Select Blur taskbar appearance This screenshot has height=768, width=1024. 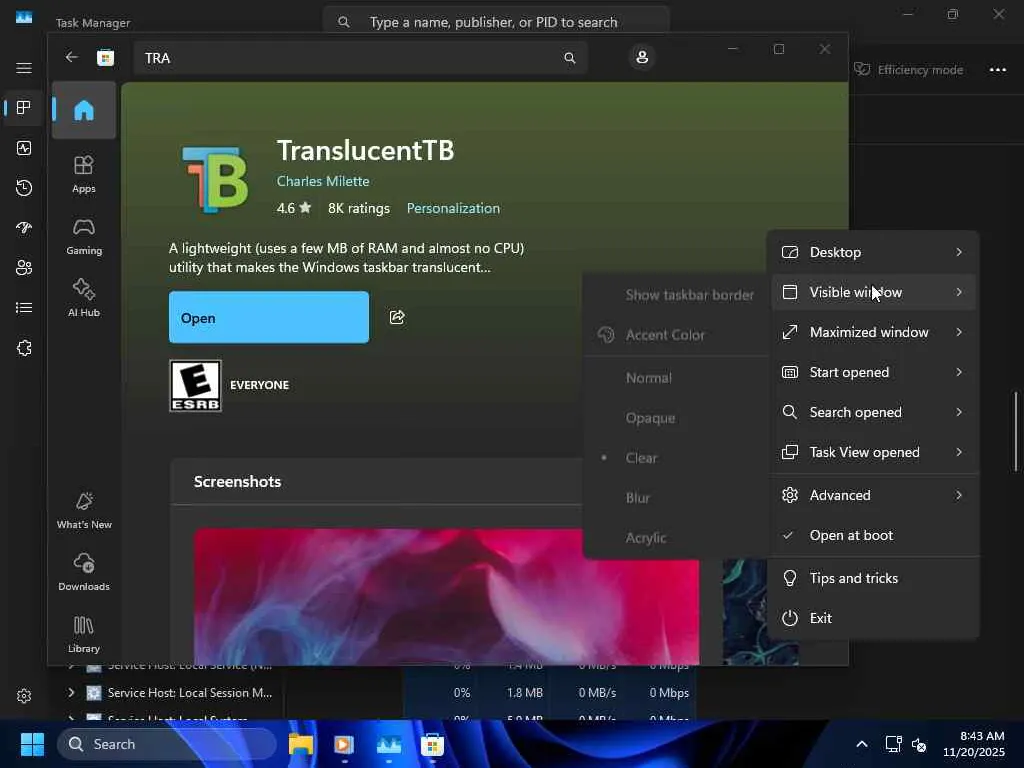tap(676, 498)
